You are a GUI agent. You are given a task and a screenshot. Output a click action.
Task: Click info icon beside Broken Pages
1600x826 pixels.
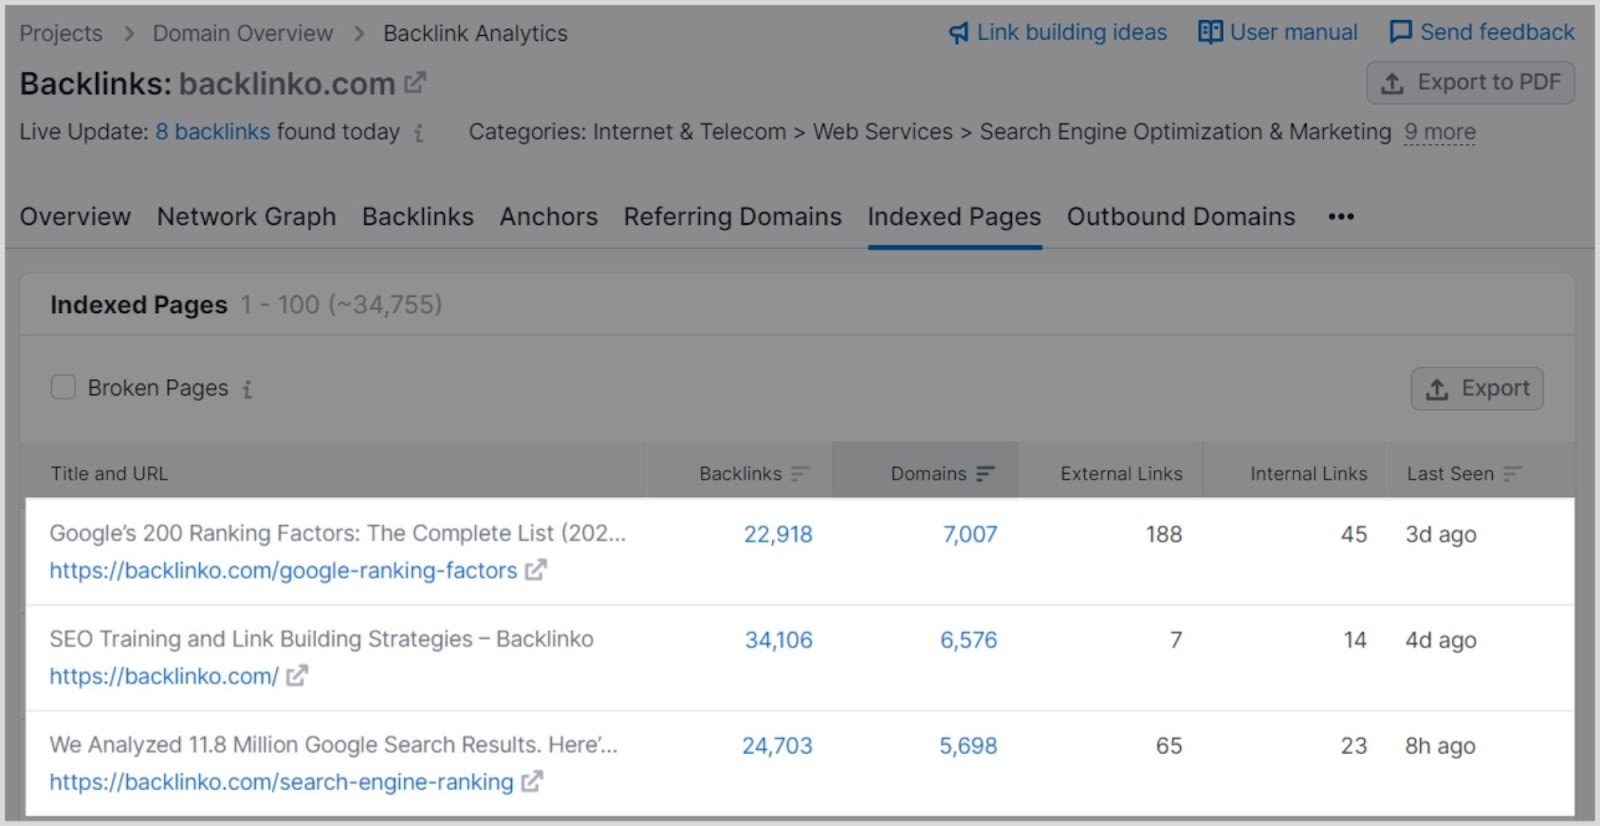tap(247, 389)
